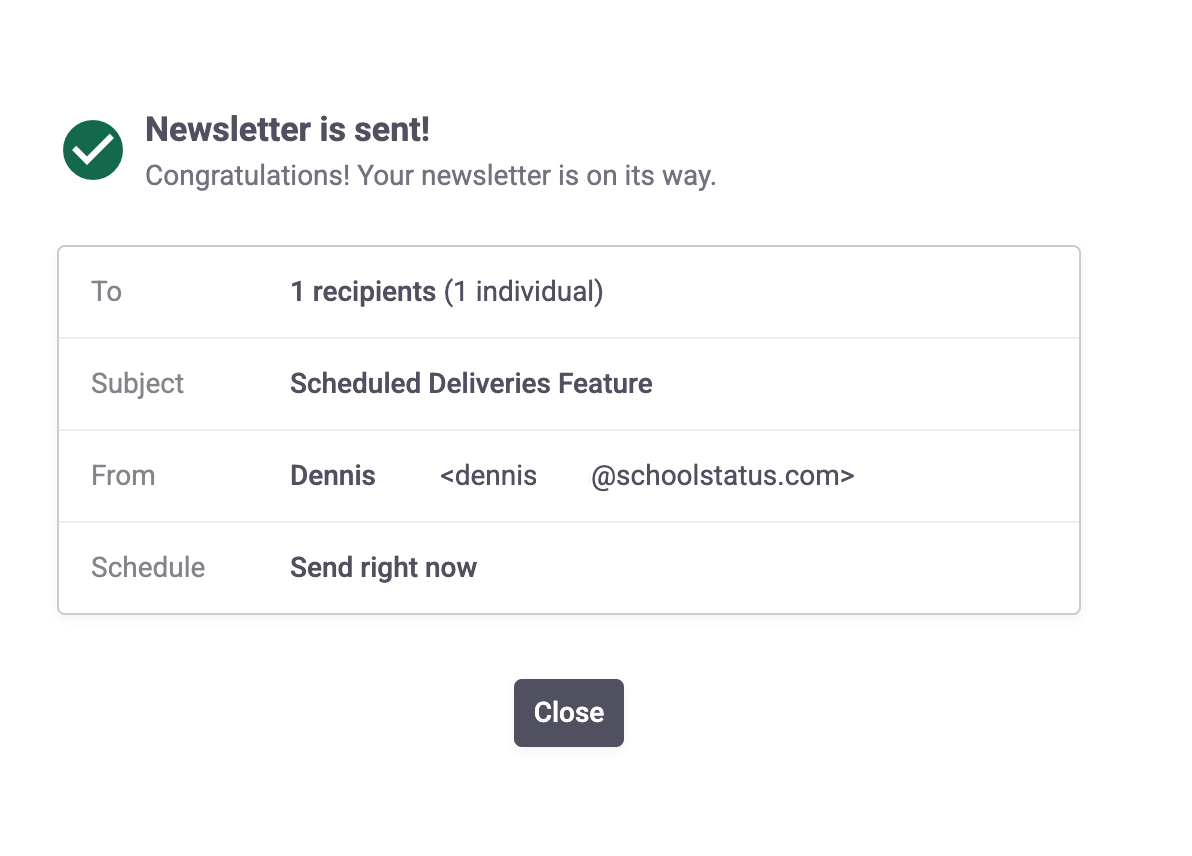Click the green checkmark success icon
This screenshot has height=856, width=1192.
pos(93,151)
